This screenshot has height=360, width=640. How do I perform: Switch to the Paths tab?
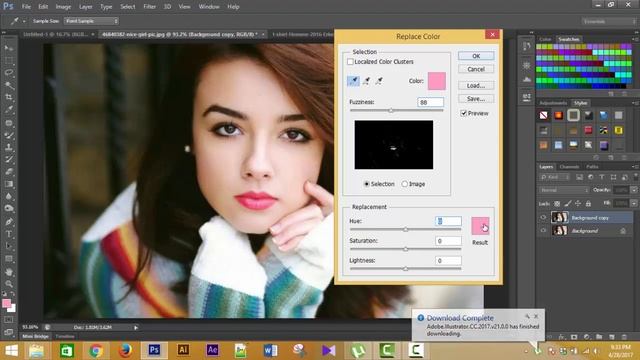tap(592, 167)
